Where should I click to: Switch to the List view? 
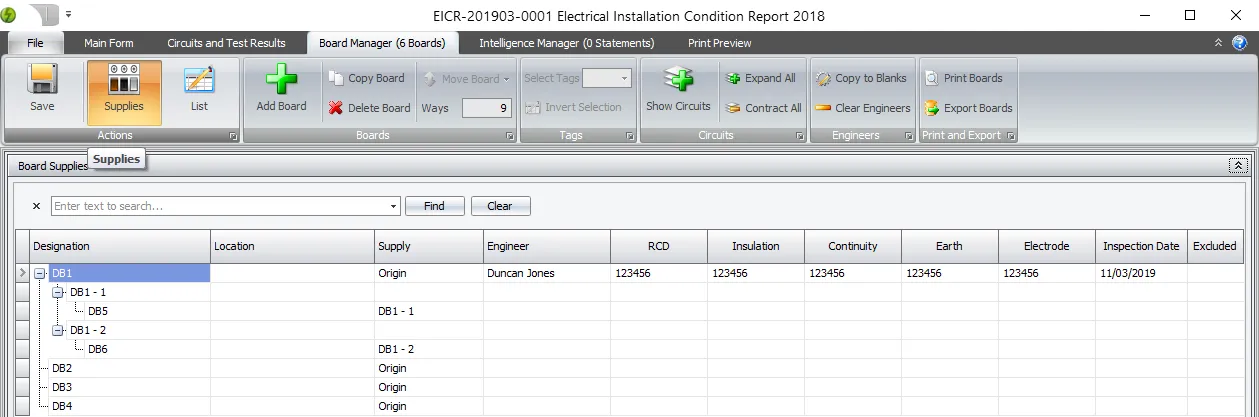click(199, 89)
